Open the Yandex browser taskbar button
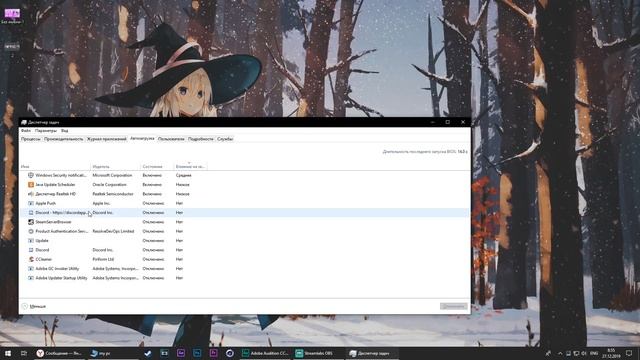This screenshot has height=360, width=640. click(x=60, y=353)
